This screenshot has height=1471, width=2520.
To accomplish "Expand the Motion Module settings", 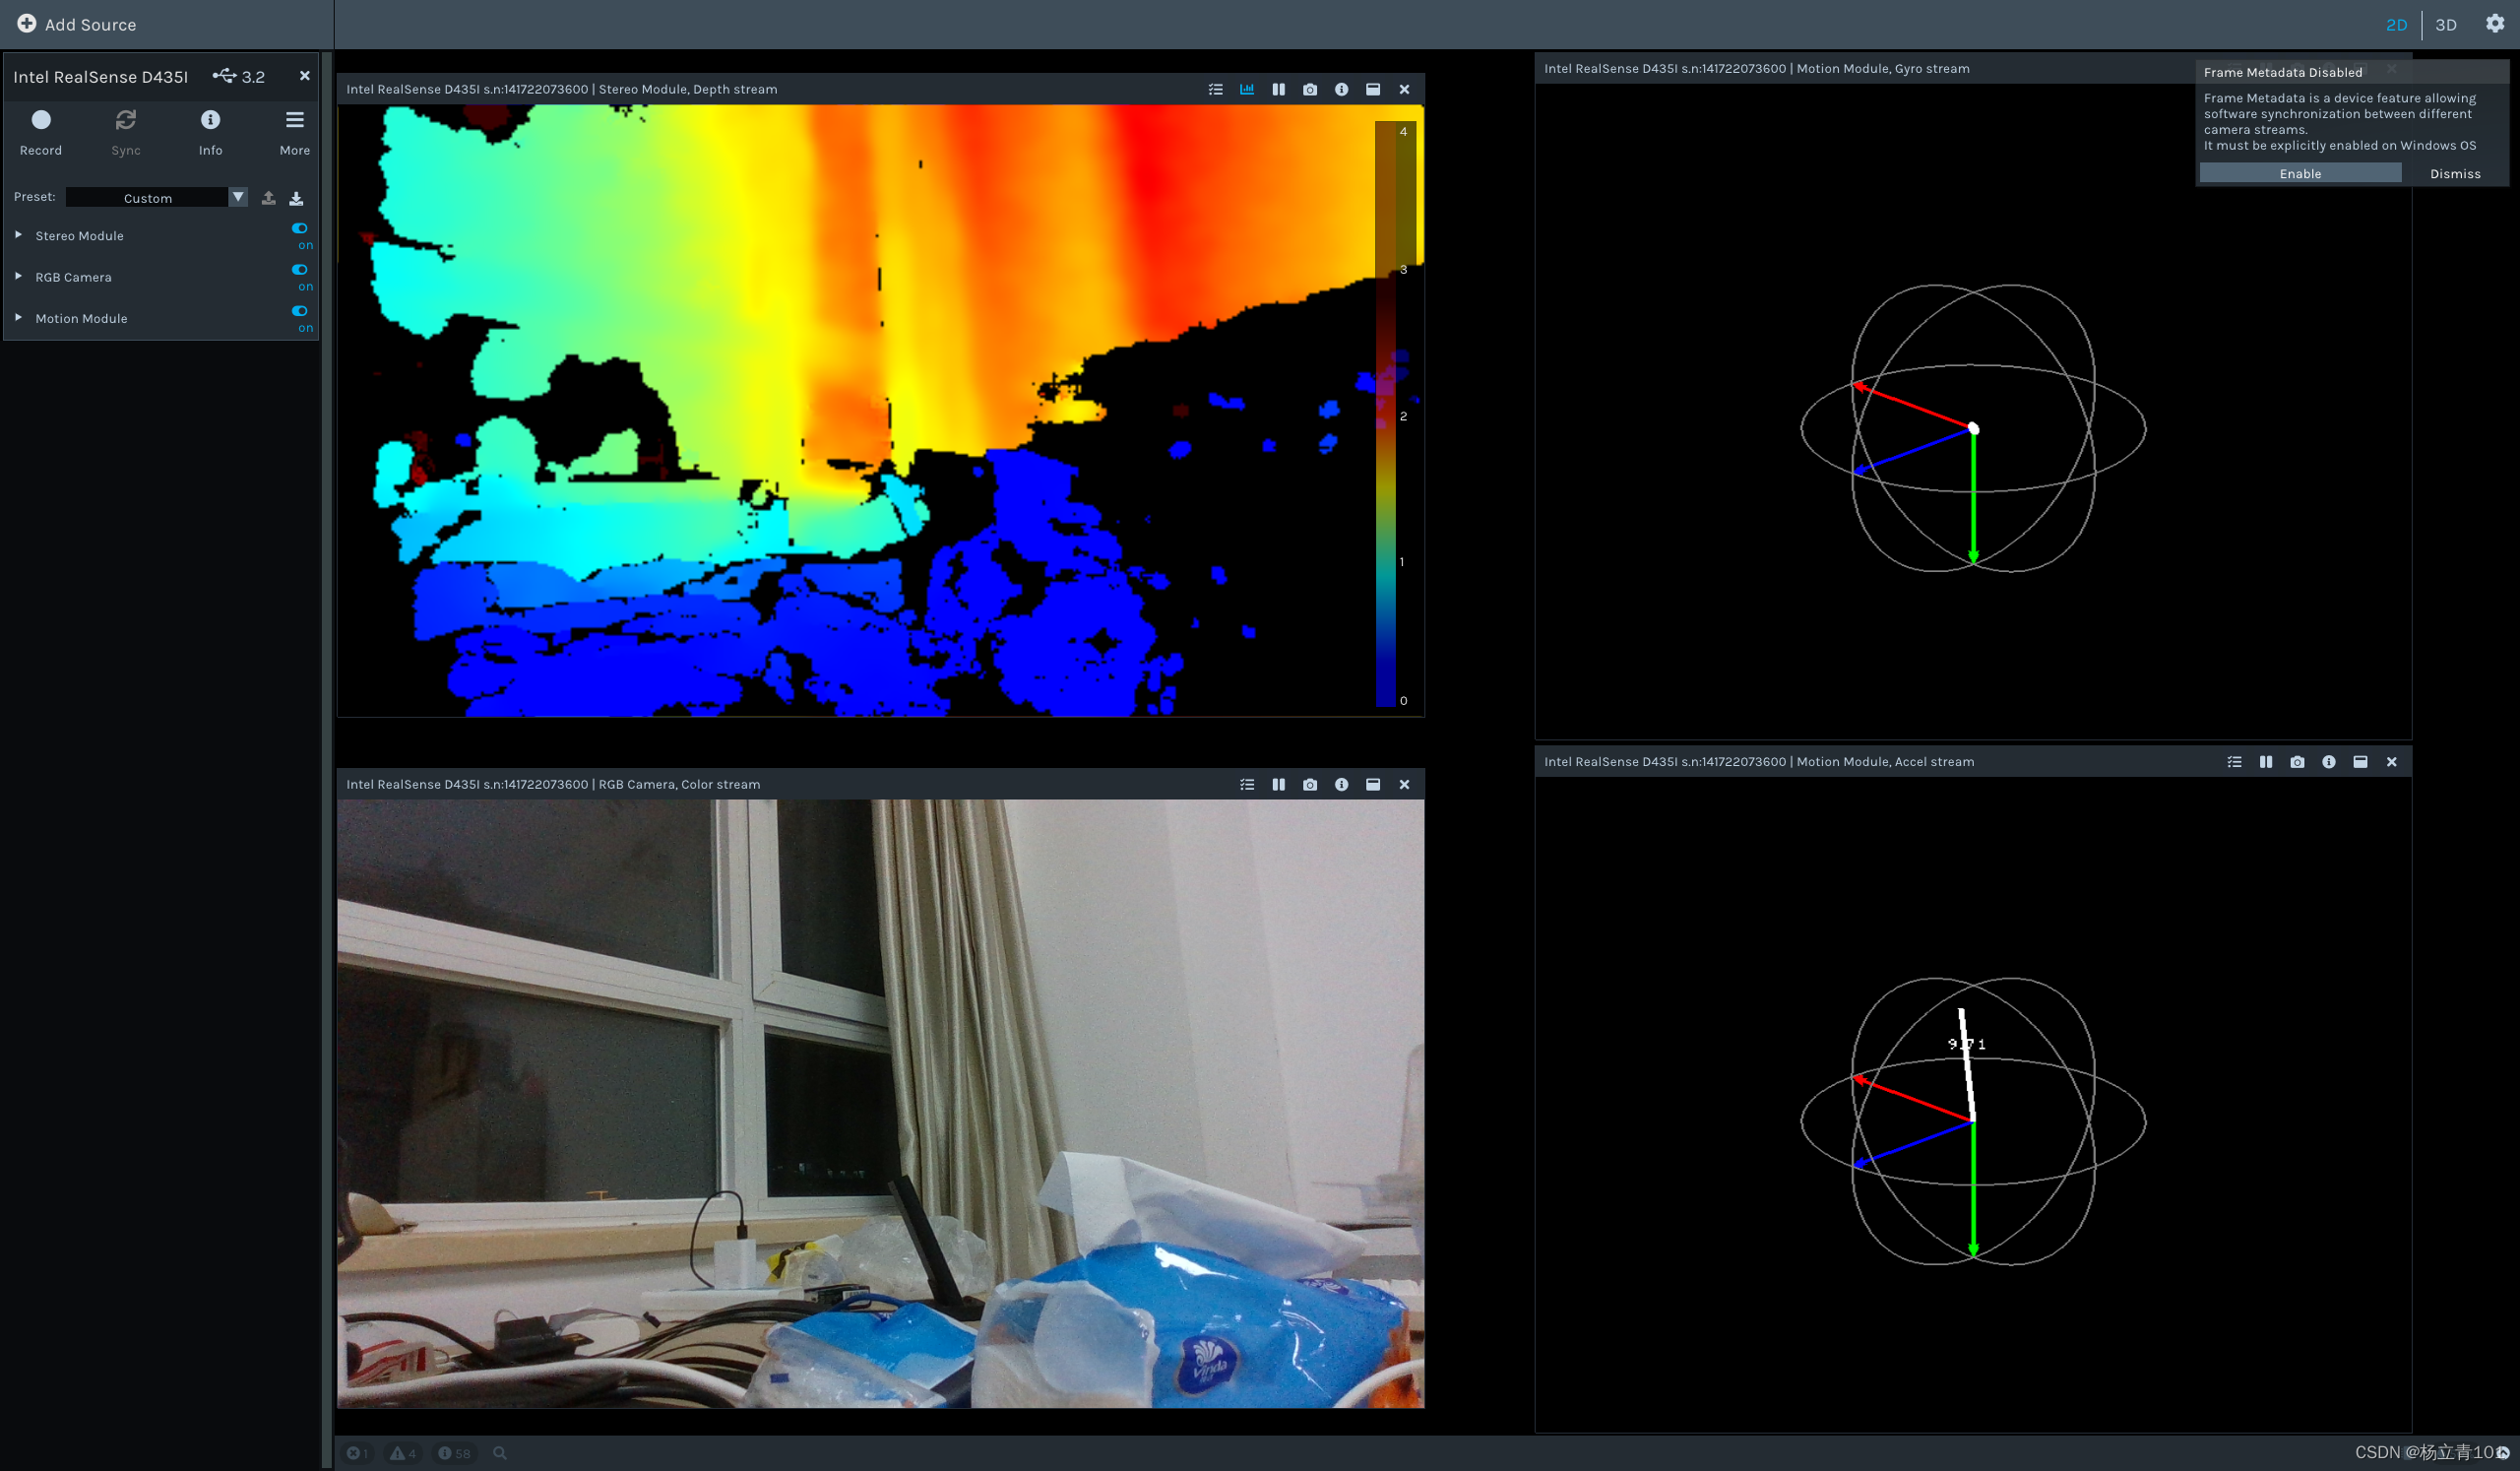I will (x=18, y=318).
